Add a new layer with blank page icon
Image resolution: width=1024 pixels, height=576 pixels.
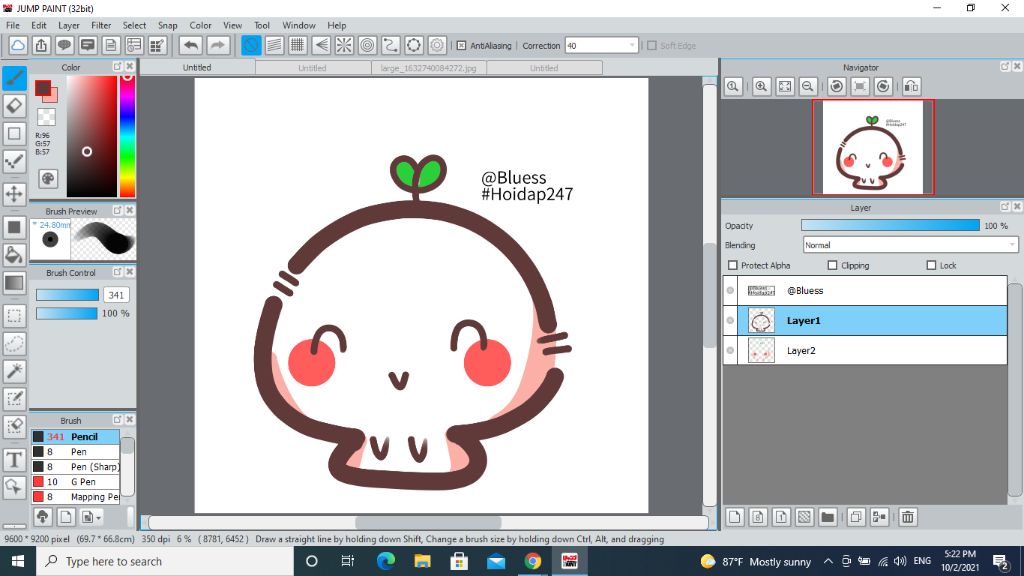[x=735, y=517]
